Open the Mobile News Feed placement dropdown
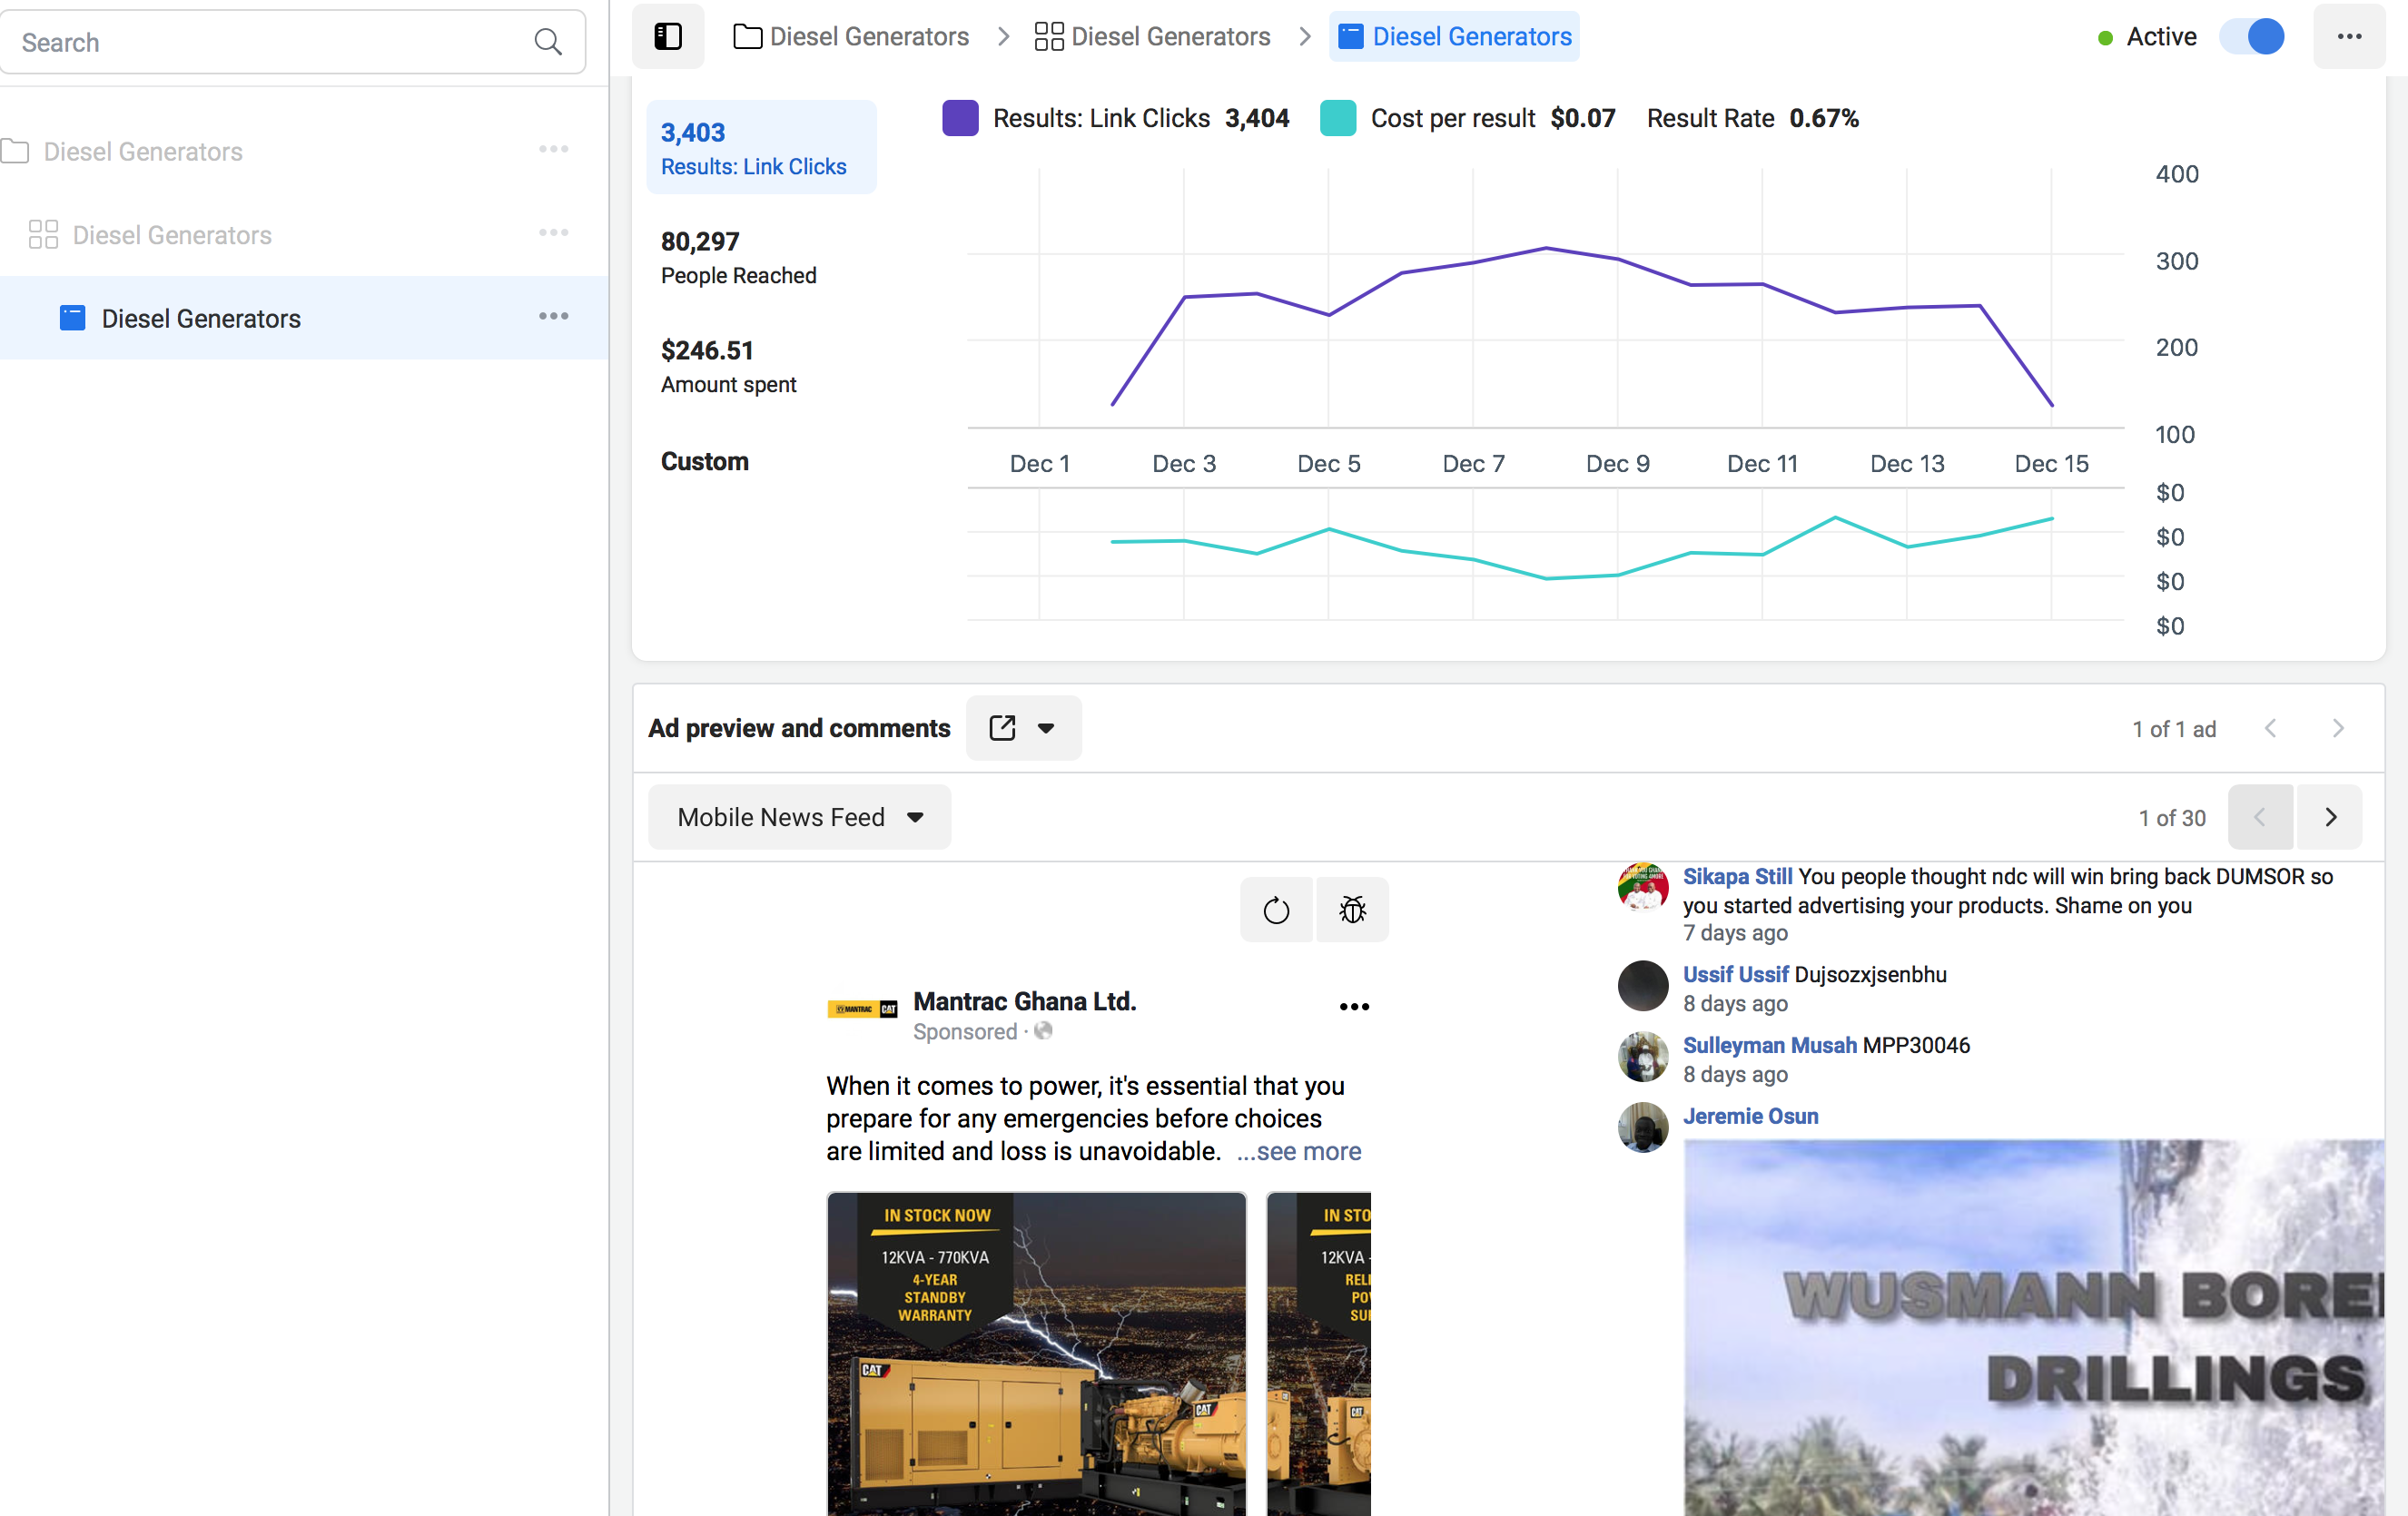 tap(799, 817)
